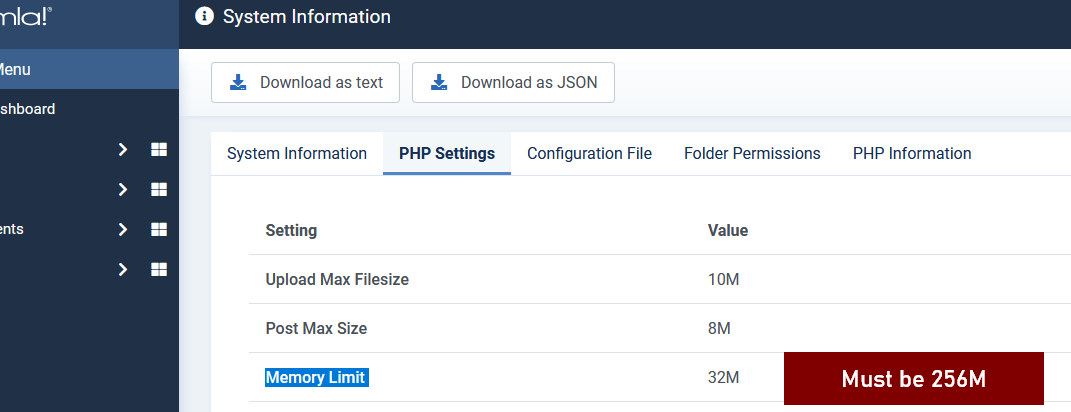Click the download icon in Download as JSON
1071x412 pixels.
439,83
